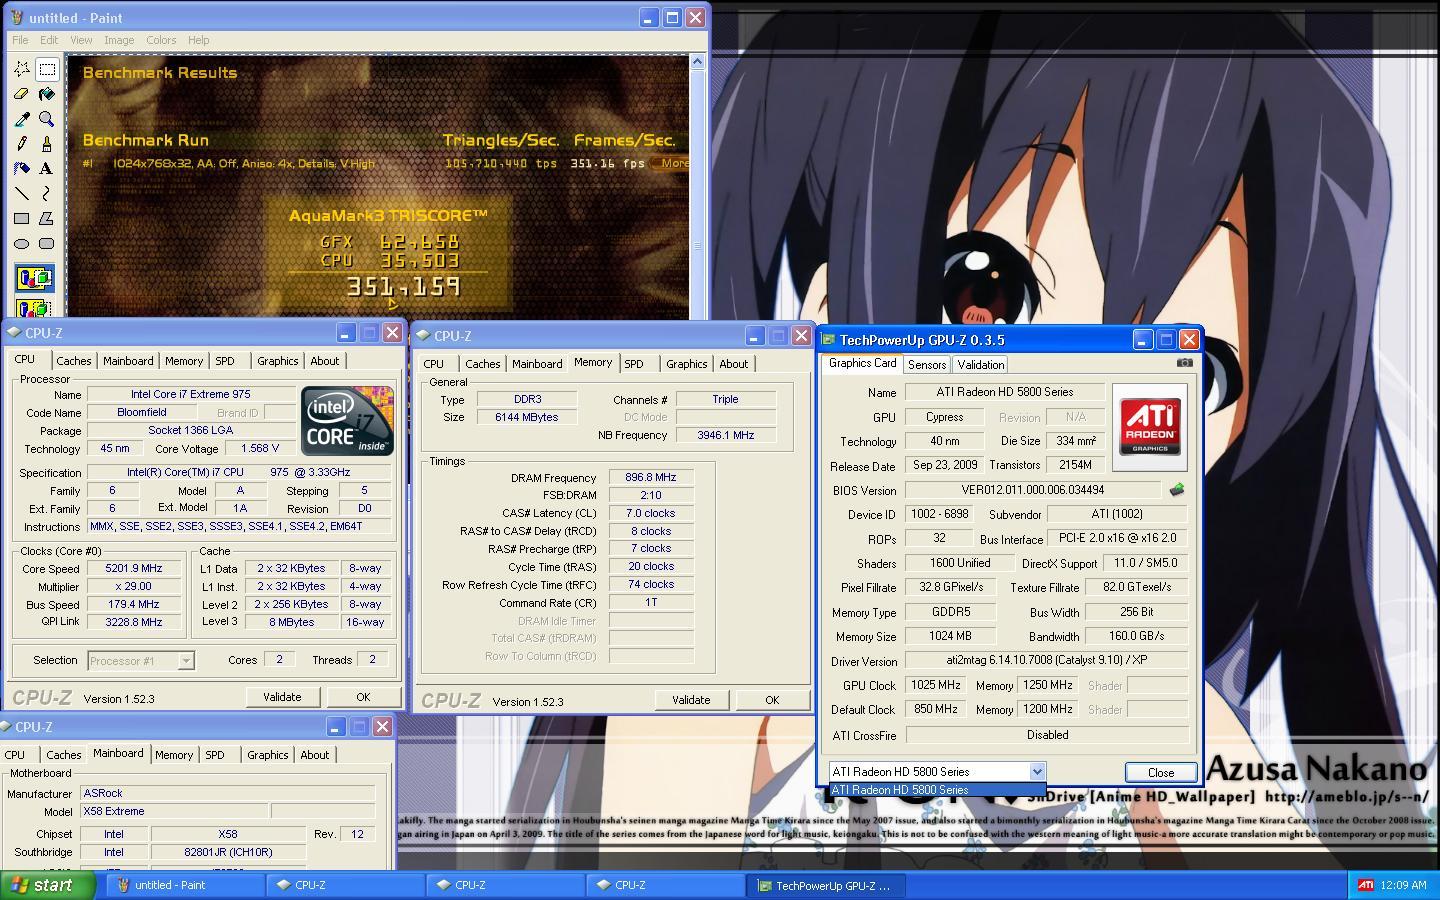Open Paint's Edit menu
The width and height of the screenshot is (1440, 900).
coord(49,40)
